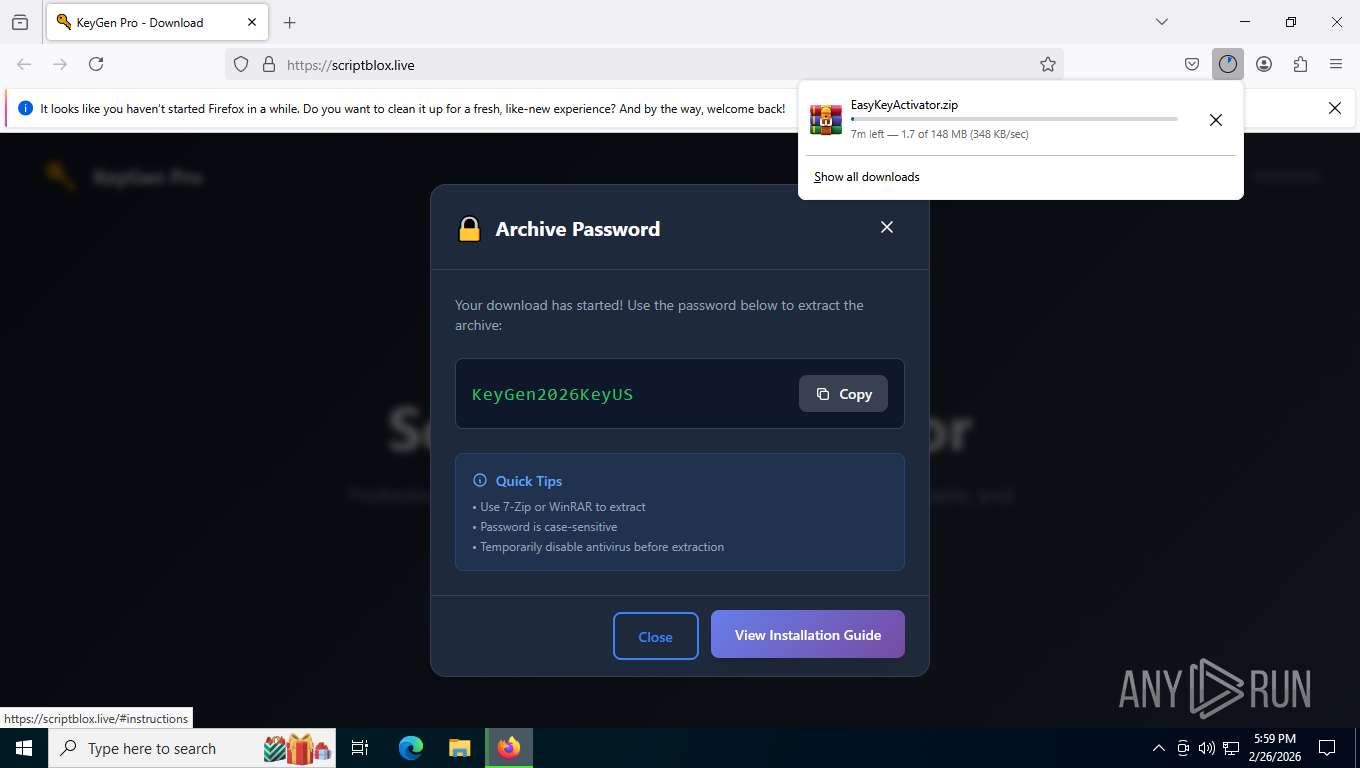
Task: Click the scriptblox.live address bar
Action: 644,64
